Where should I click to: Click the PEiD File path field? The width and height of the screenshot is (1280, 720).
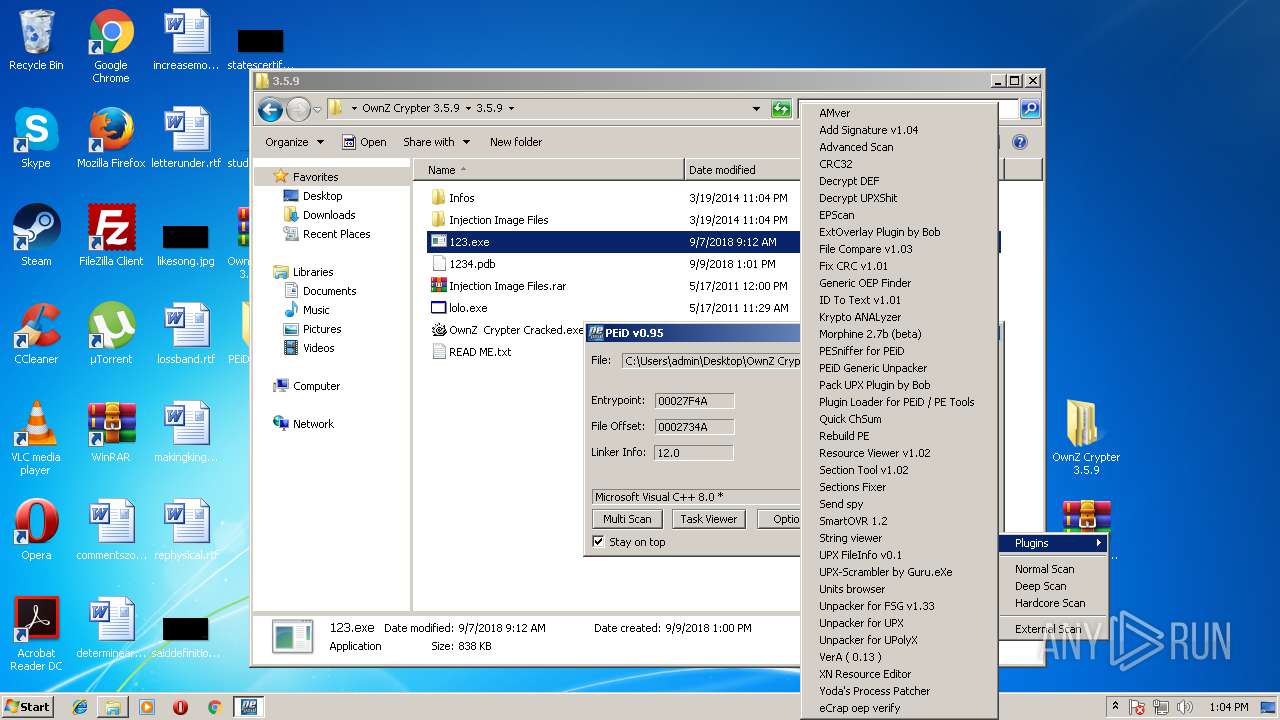tap(710, 361)
